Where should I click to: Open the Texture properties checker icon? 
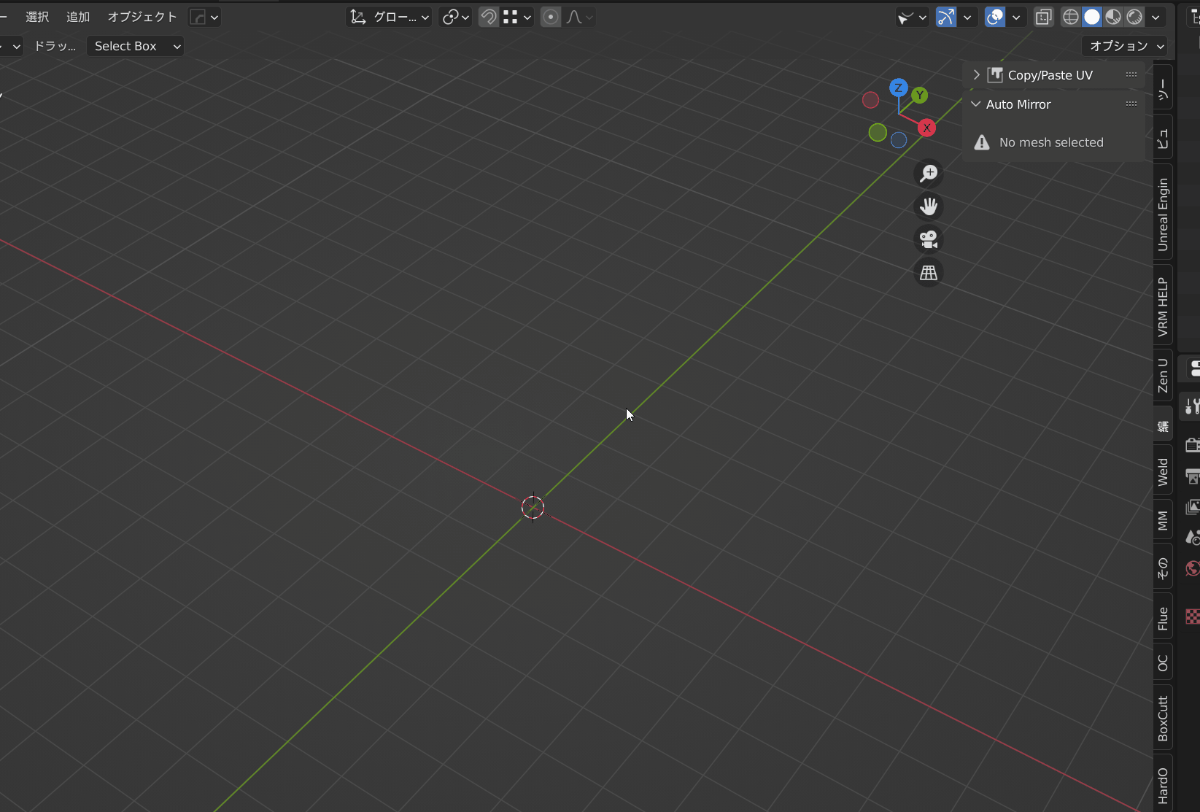click(x=1192, y=617)
